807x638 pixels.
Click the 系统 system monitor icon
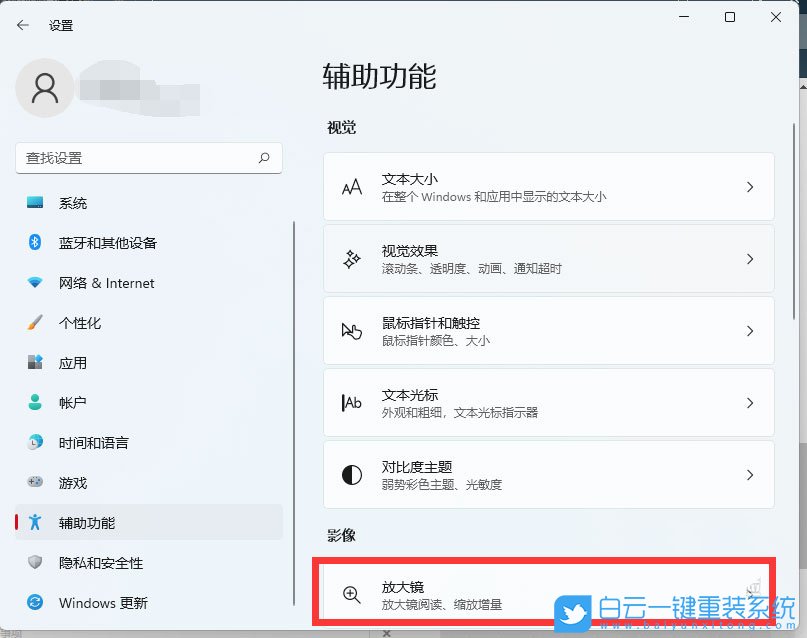pos(36,203)
